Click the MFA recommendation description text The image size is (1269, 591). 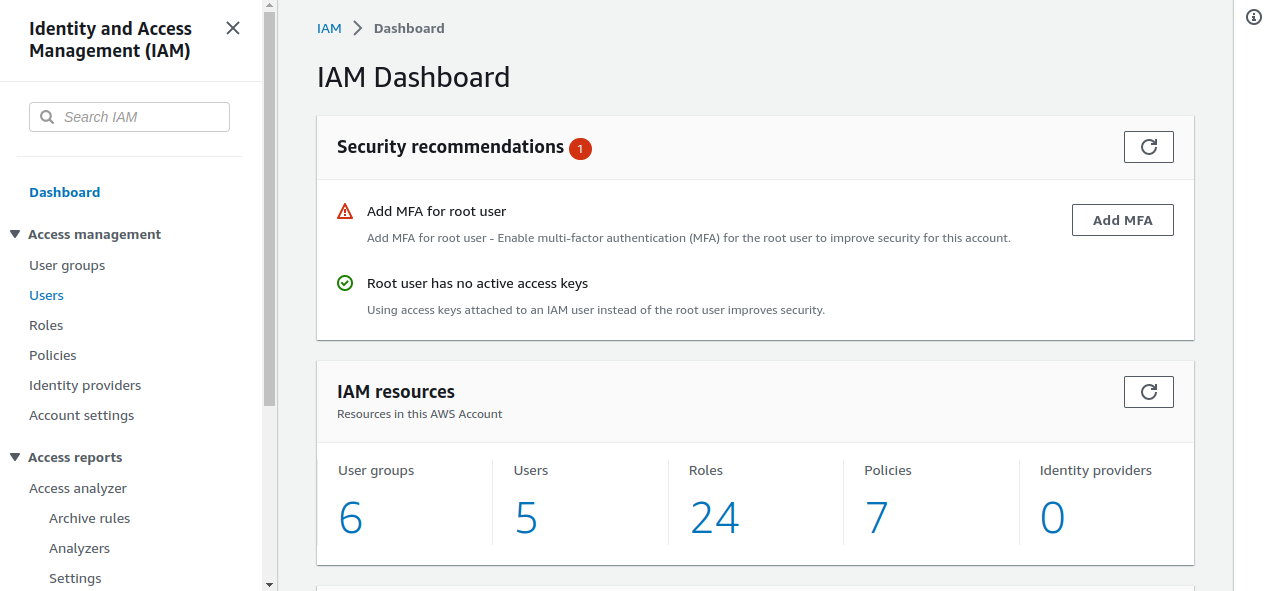point(689,238)
